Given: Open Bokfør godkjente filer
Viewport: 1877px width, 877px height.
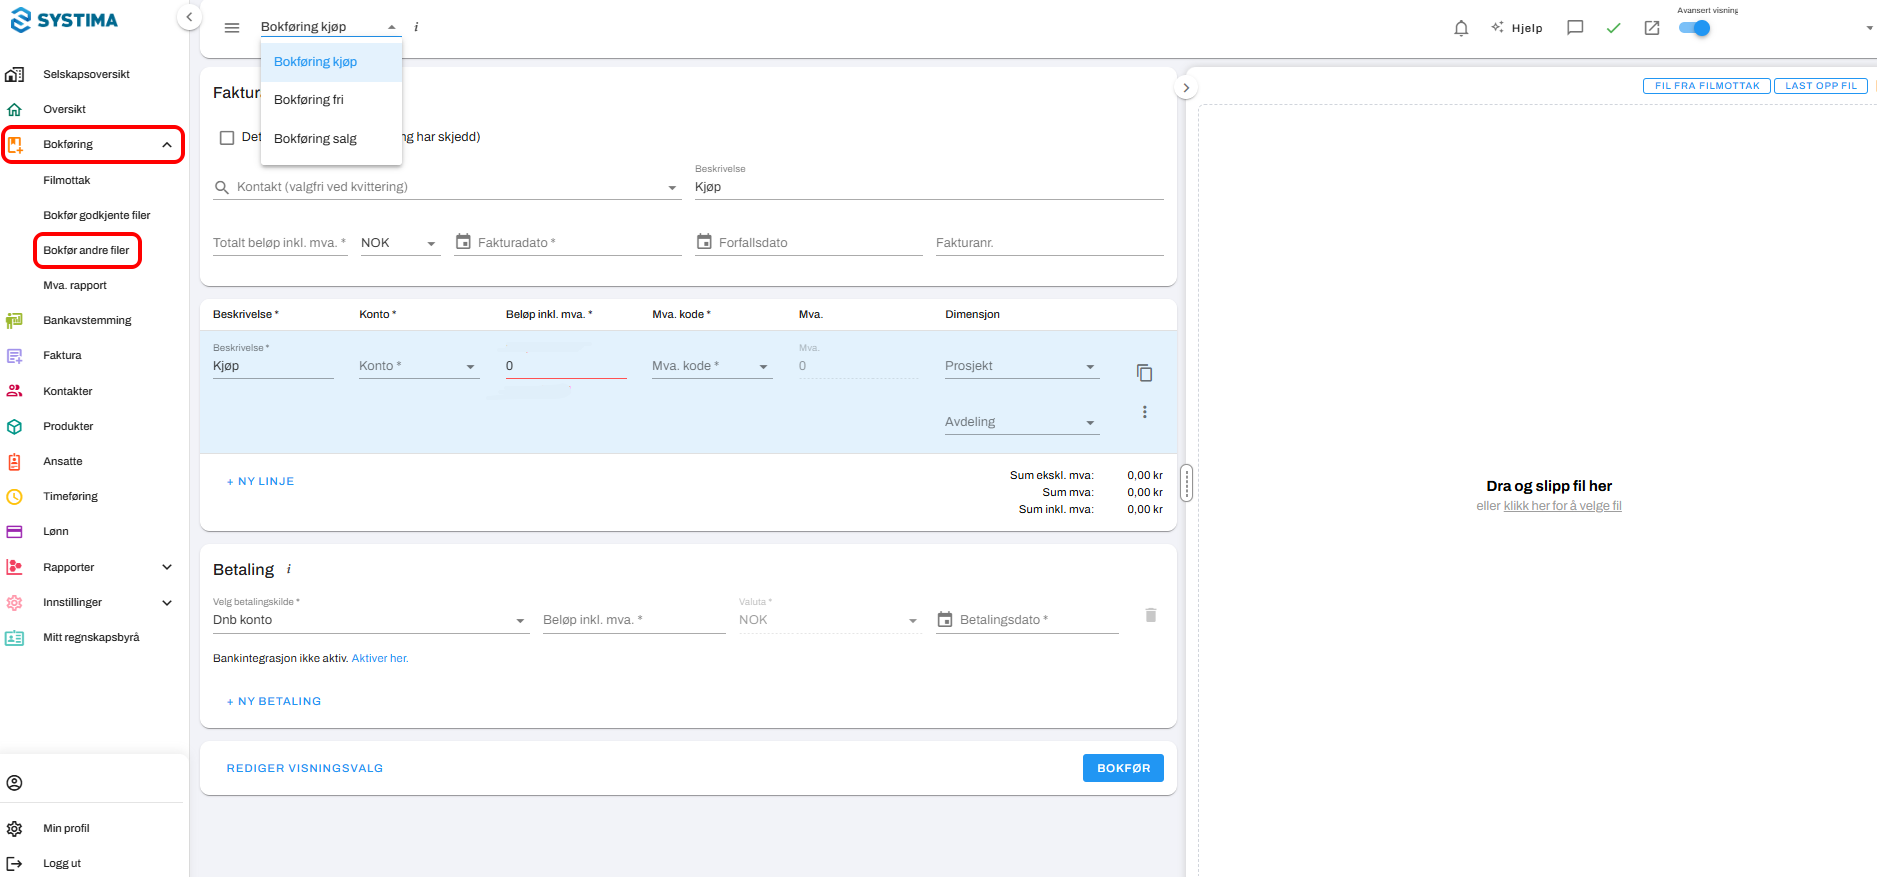Looking at the screenshot, I should 96,215.
